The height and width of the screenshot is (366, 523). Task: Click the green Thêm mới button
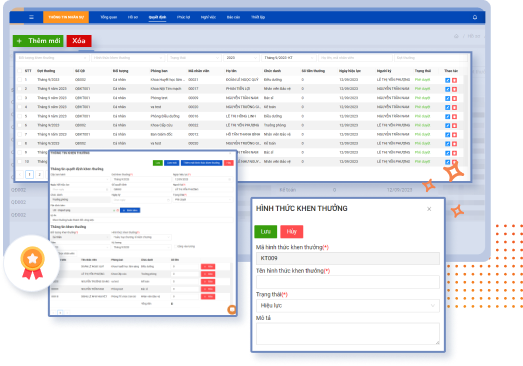[x=38, y=41]
